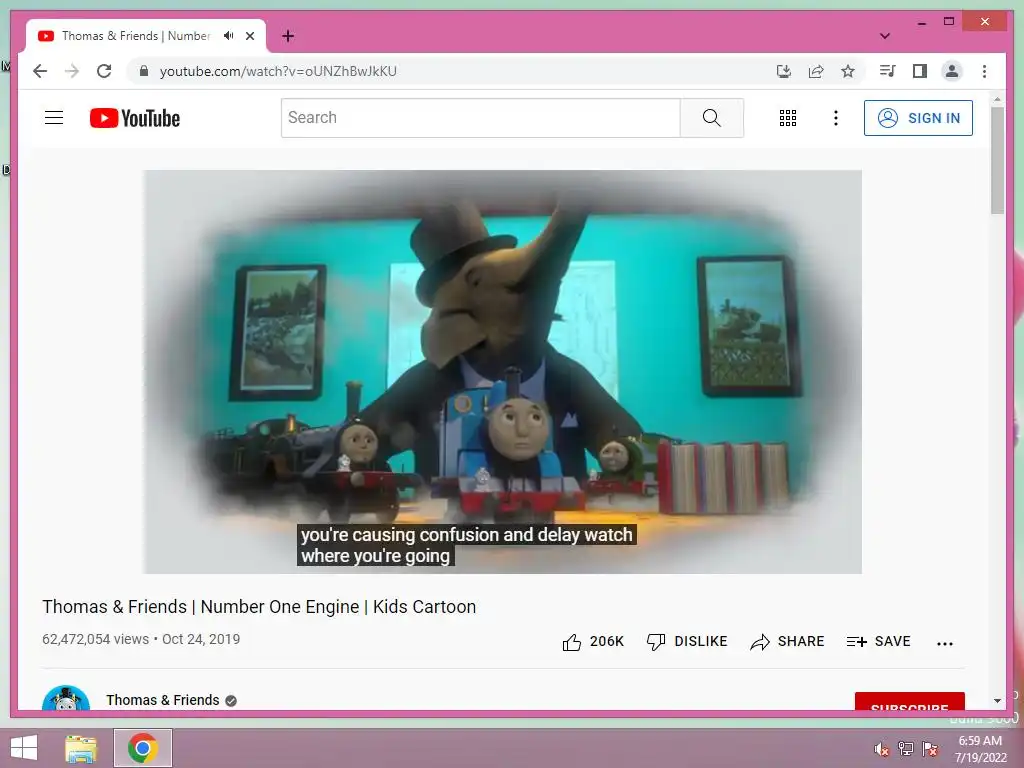Open Chrome profile avatar

(x=952, y=71)
